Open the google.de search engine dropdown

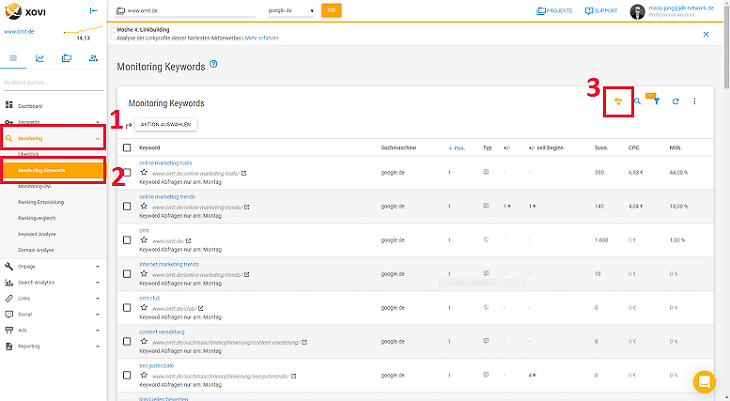(x=291, y=10)
